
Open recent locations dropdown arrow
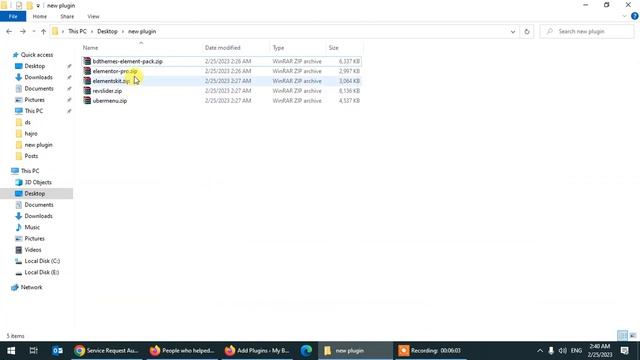[x=33, y=31]
